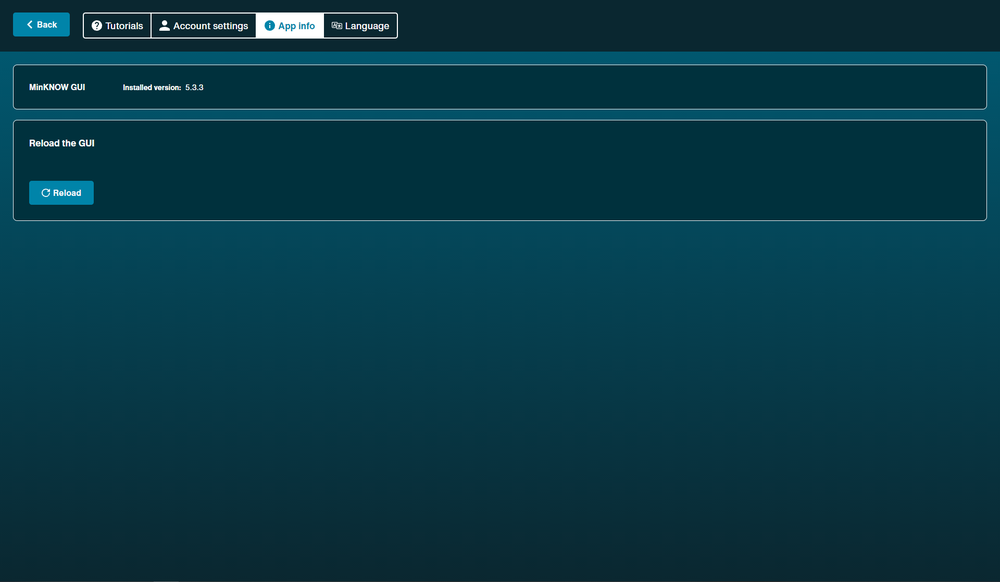
Task: Open the Language tab
Action: tap(360, 25)
